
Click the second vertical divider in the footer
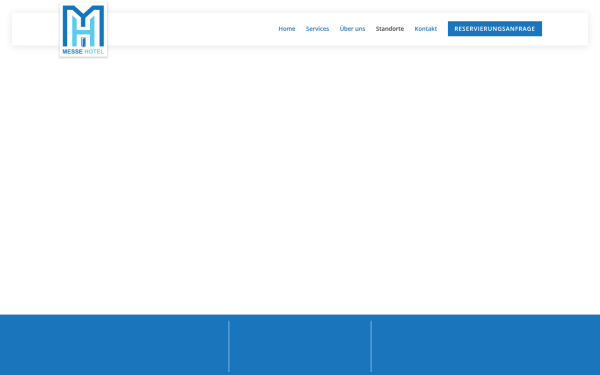pos(371,346)
